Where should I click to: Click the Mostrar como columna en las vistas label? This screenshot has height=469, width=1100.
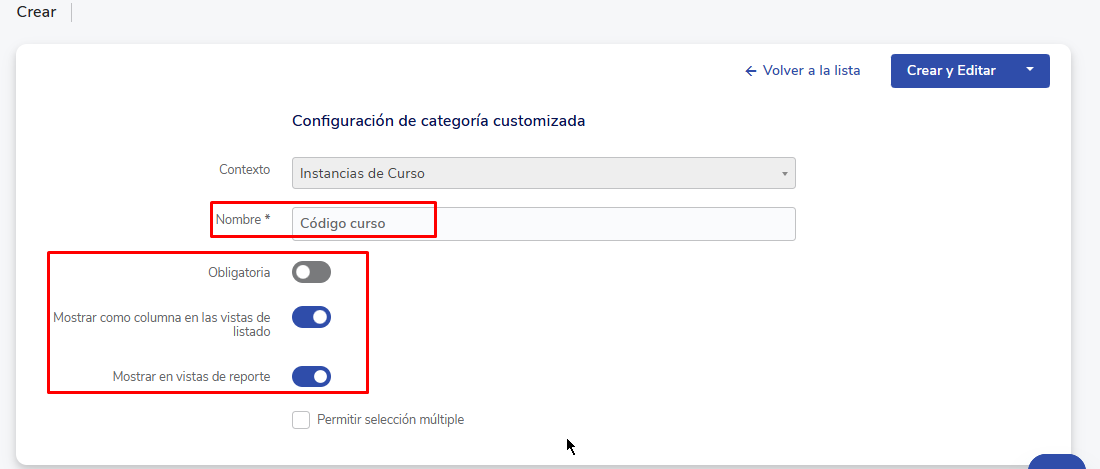click(162, 325)
